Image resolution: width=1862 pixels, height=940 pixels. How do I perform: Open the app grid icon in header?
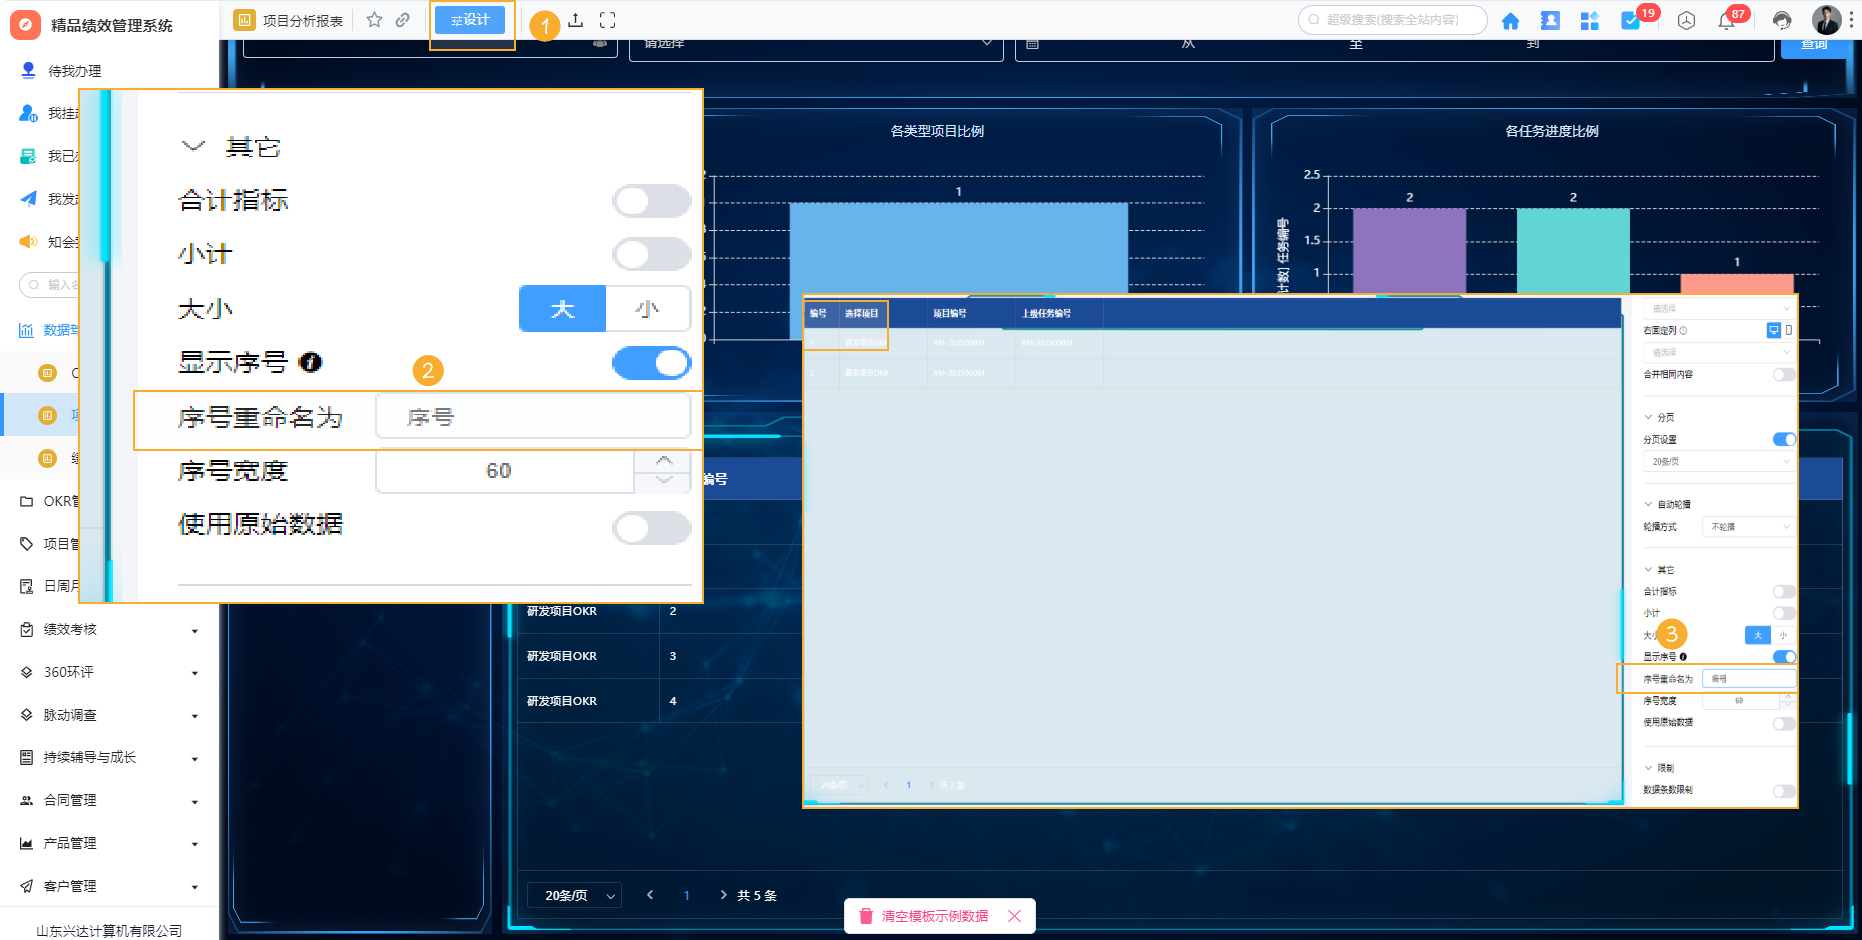[x=1589, y=21]
